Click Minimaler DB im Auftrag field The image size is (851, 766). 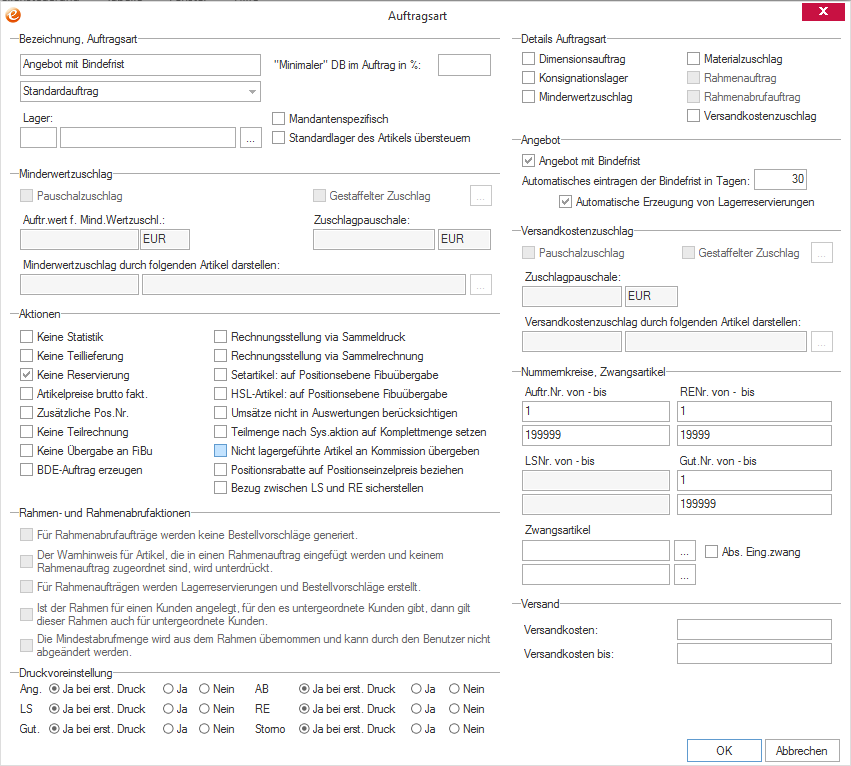(x=464, y=65)
